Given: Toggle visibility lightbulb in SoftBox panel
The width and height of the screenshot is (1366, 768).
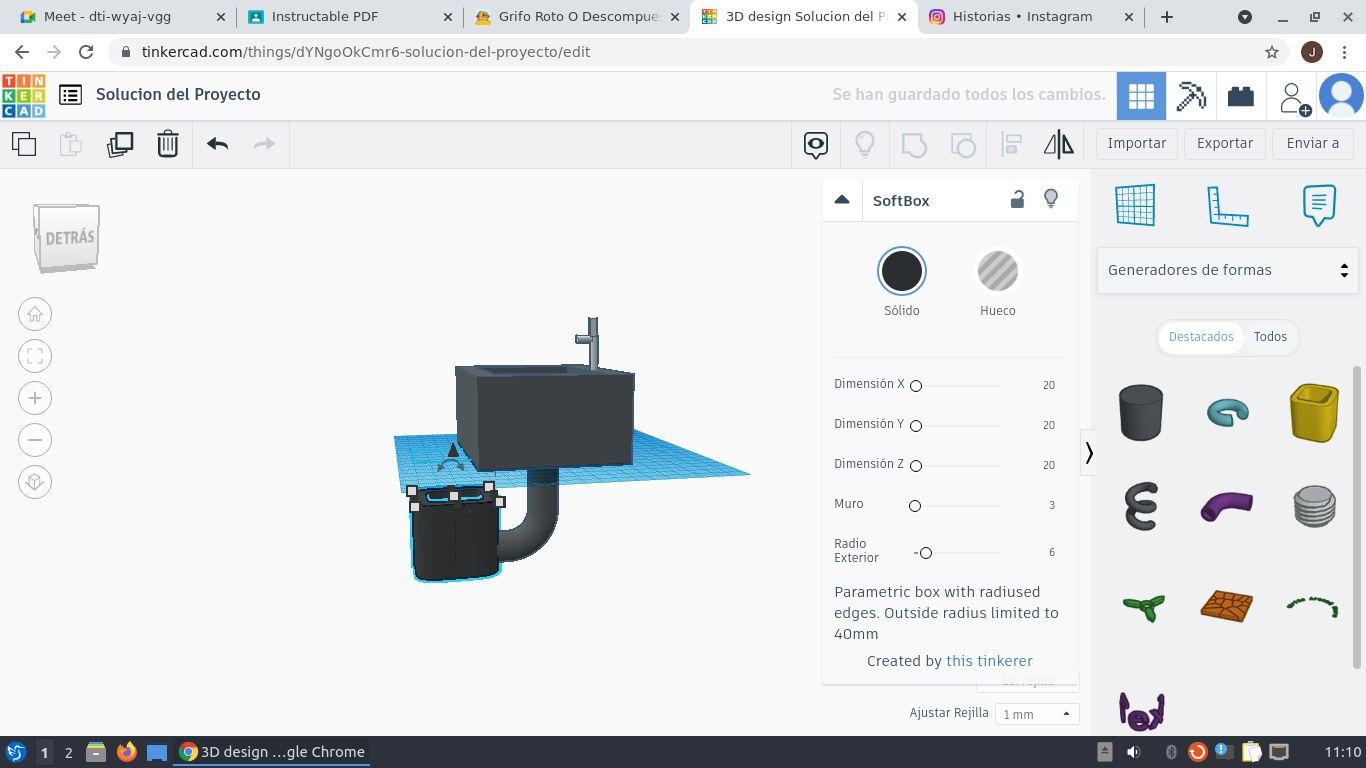Looking at the screenshot, I should [x=1051, y=200].
